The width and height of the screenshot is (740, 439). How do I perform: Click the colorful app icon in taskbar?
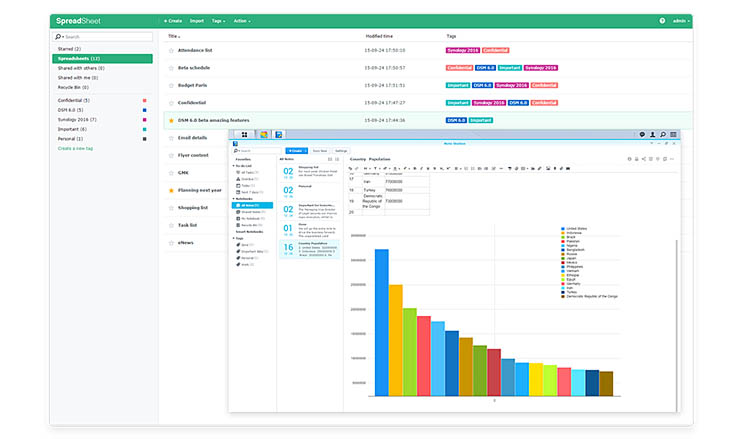264,134
